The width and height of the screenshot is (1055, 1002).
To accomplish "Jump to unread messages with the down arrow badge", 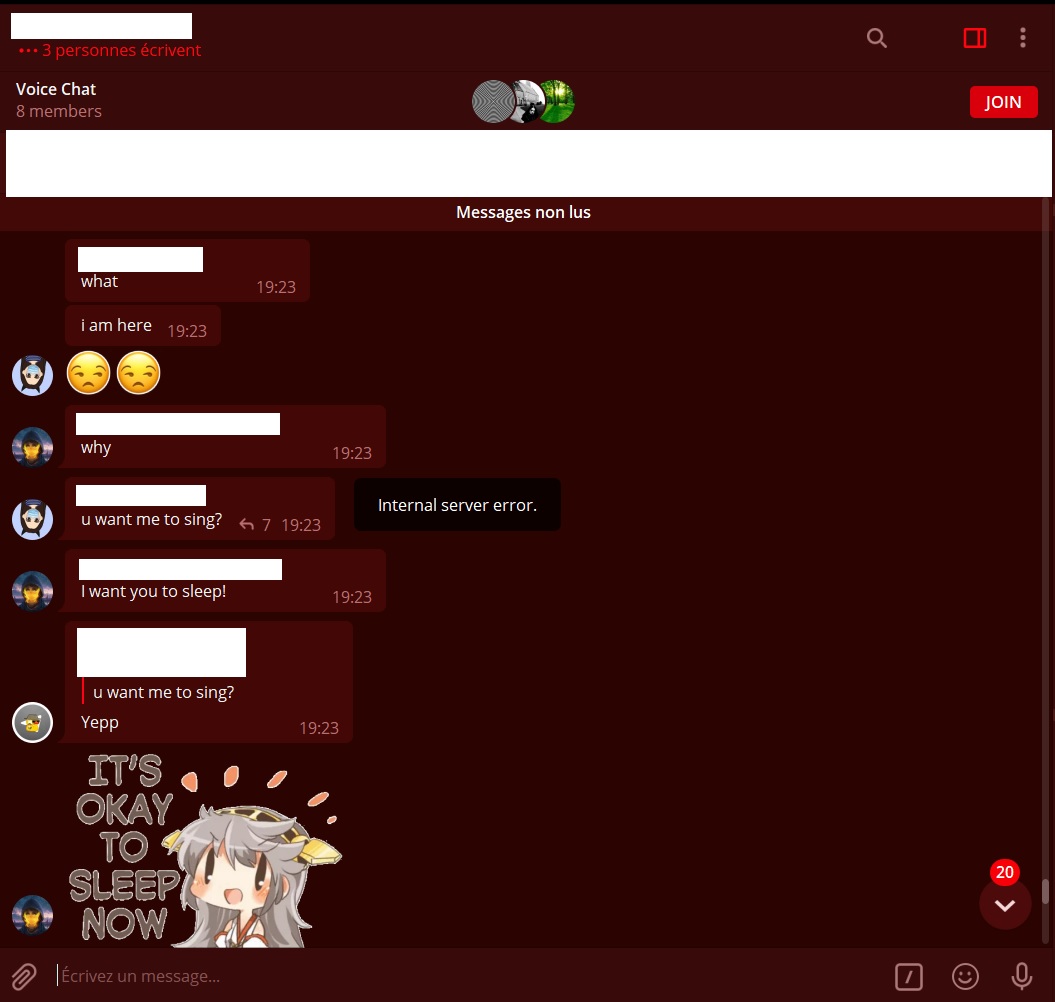I will pos(1005,903).
